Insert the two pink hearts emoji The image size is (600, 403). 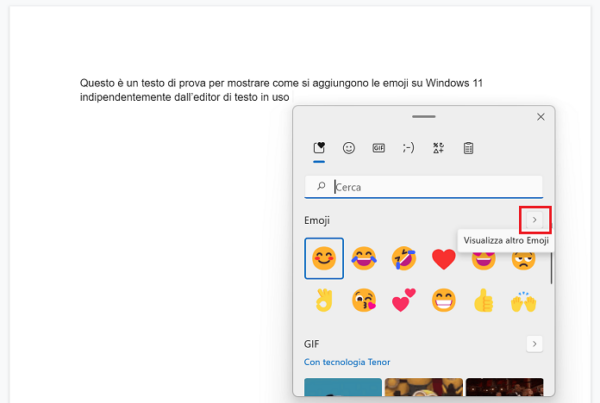pos(403,299)
